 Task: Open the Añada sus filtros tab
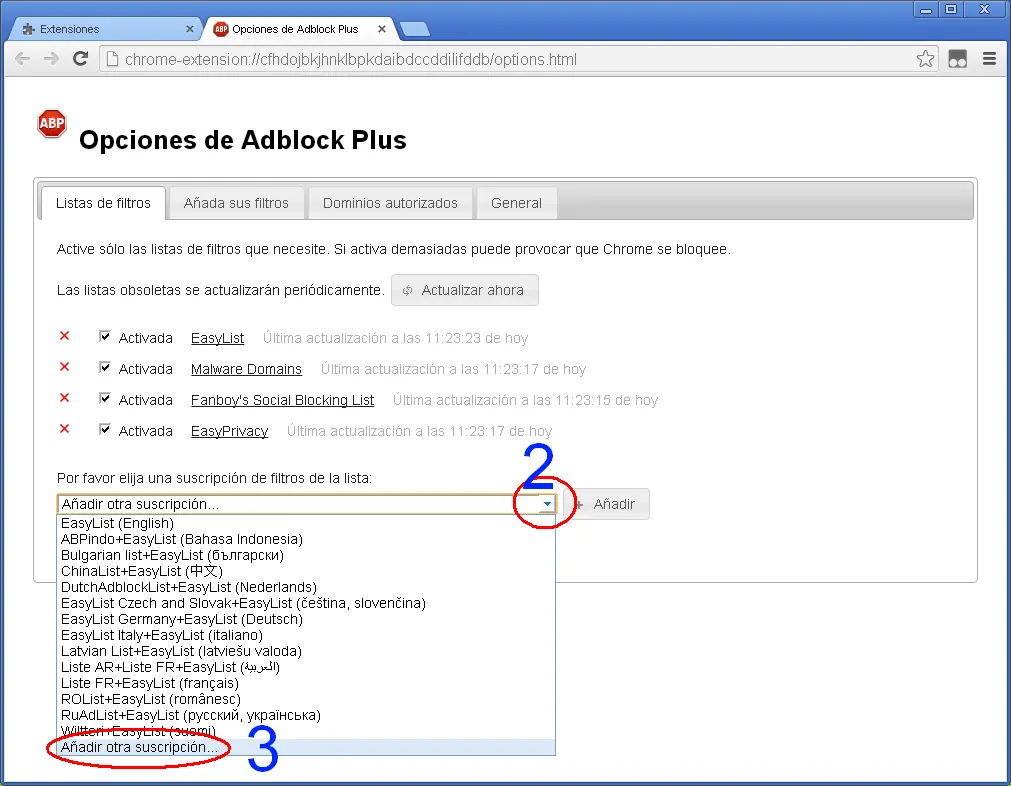236,203
